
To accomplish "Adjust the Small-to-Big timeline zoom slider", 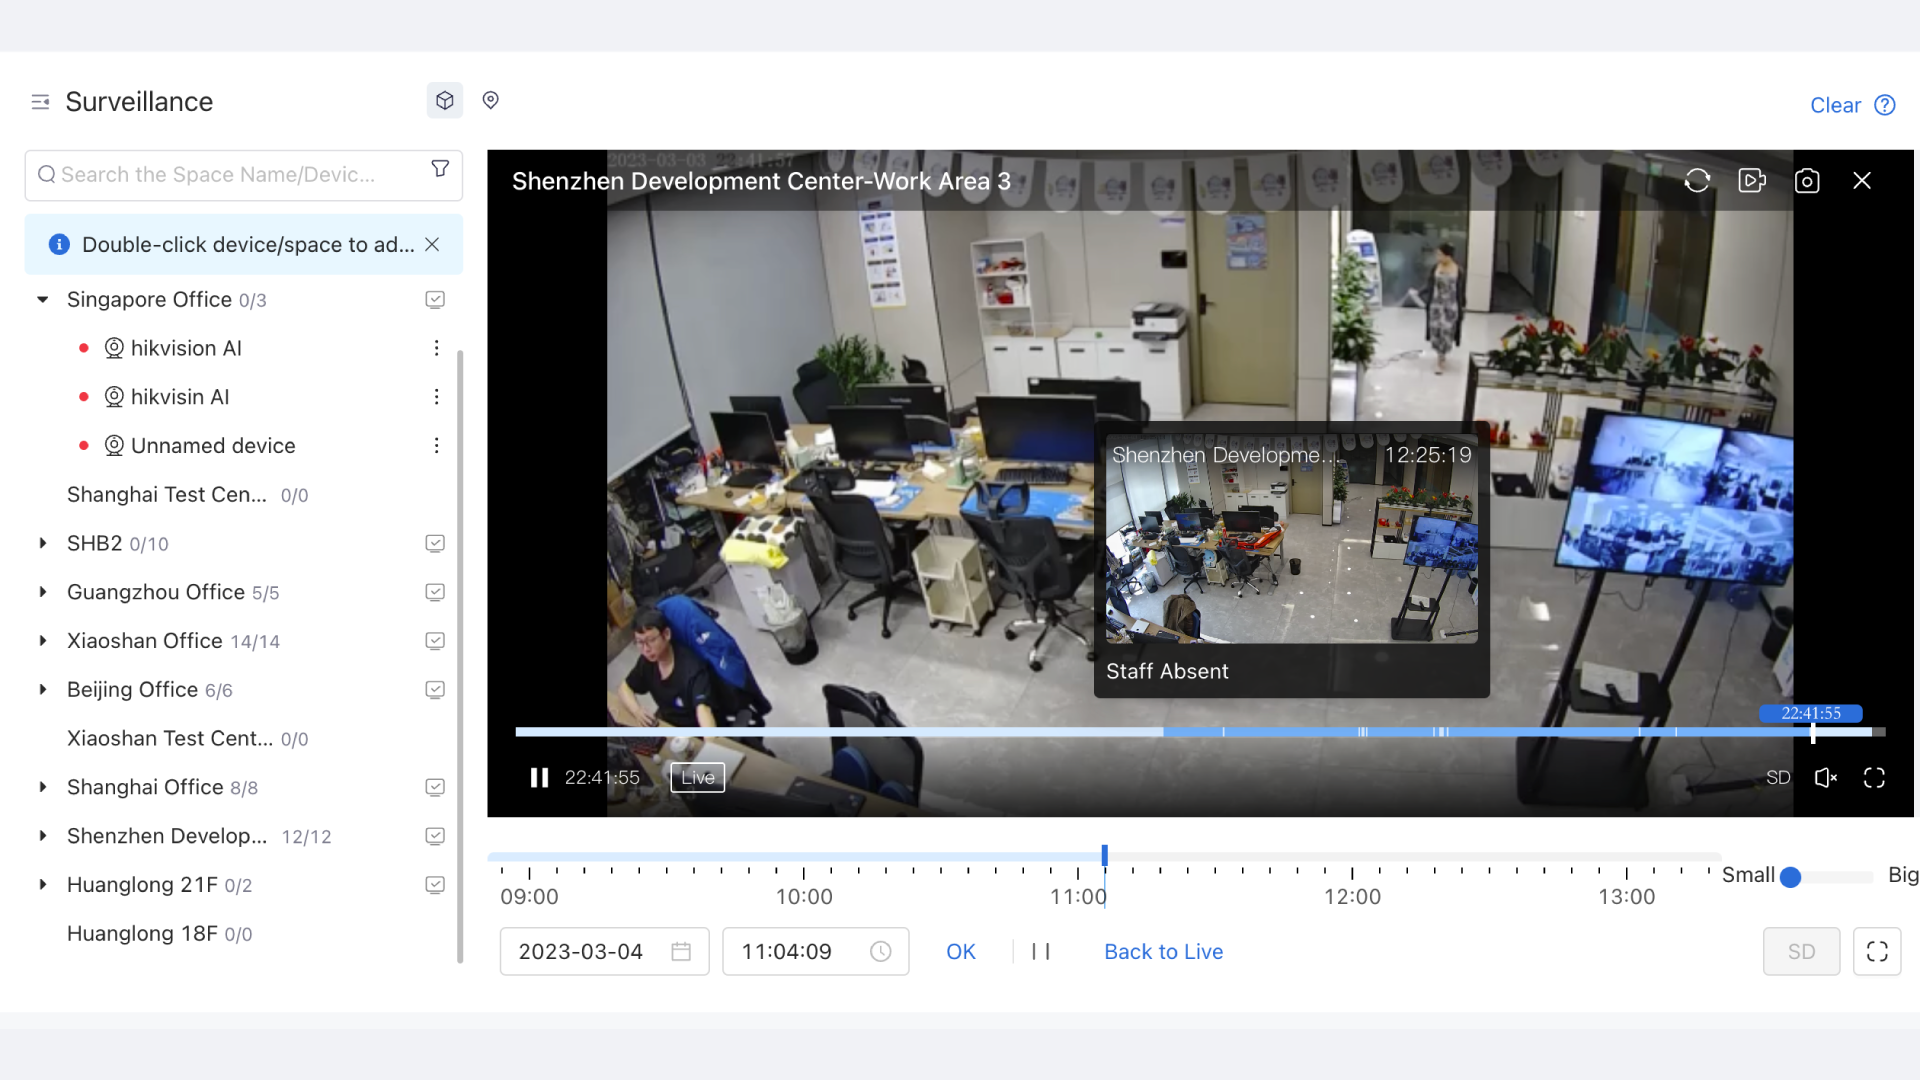I will click(x=1791, y=877).
